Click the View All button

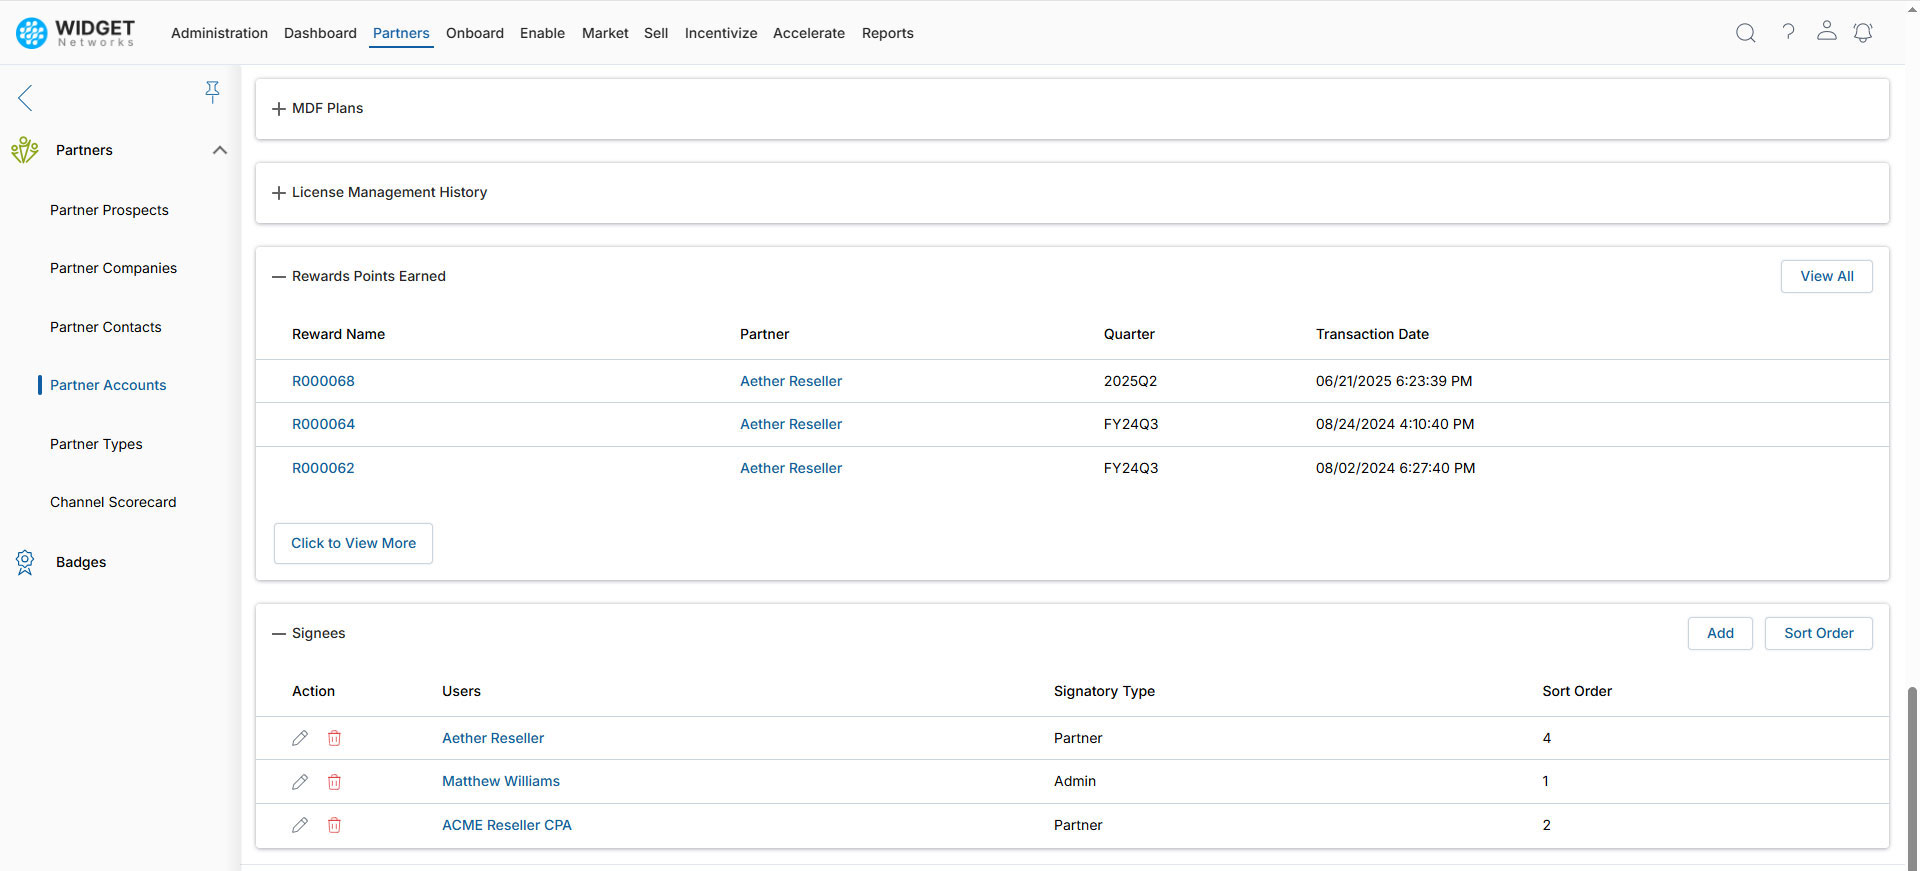[1826, 276]
